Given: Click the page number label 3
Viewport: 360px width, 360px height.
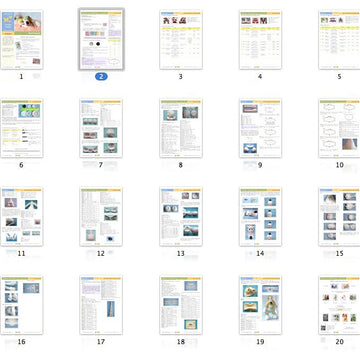Looking at the screenshot, I should [181, 77].
